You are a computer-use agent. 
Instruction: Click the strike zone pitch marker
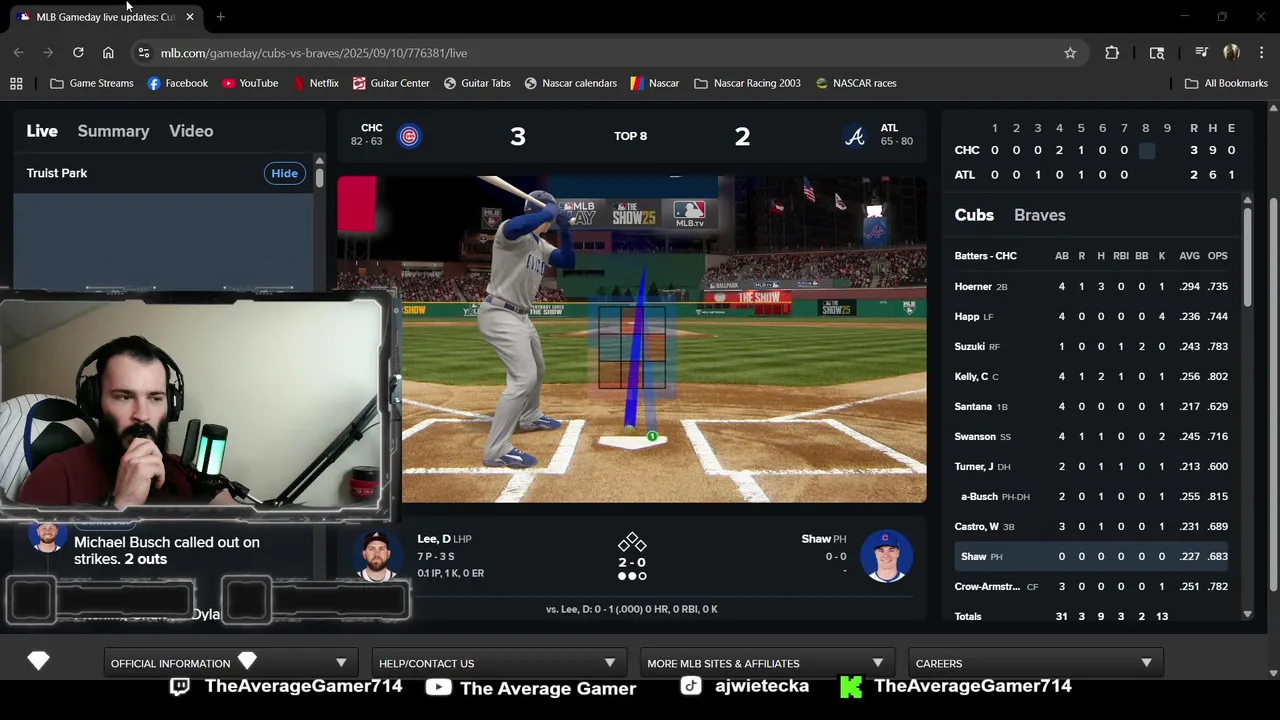click(x=652, y=436)
